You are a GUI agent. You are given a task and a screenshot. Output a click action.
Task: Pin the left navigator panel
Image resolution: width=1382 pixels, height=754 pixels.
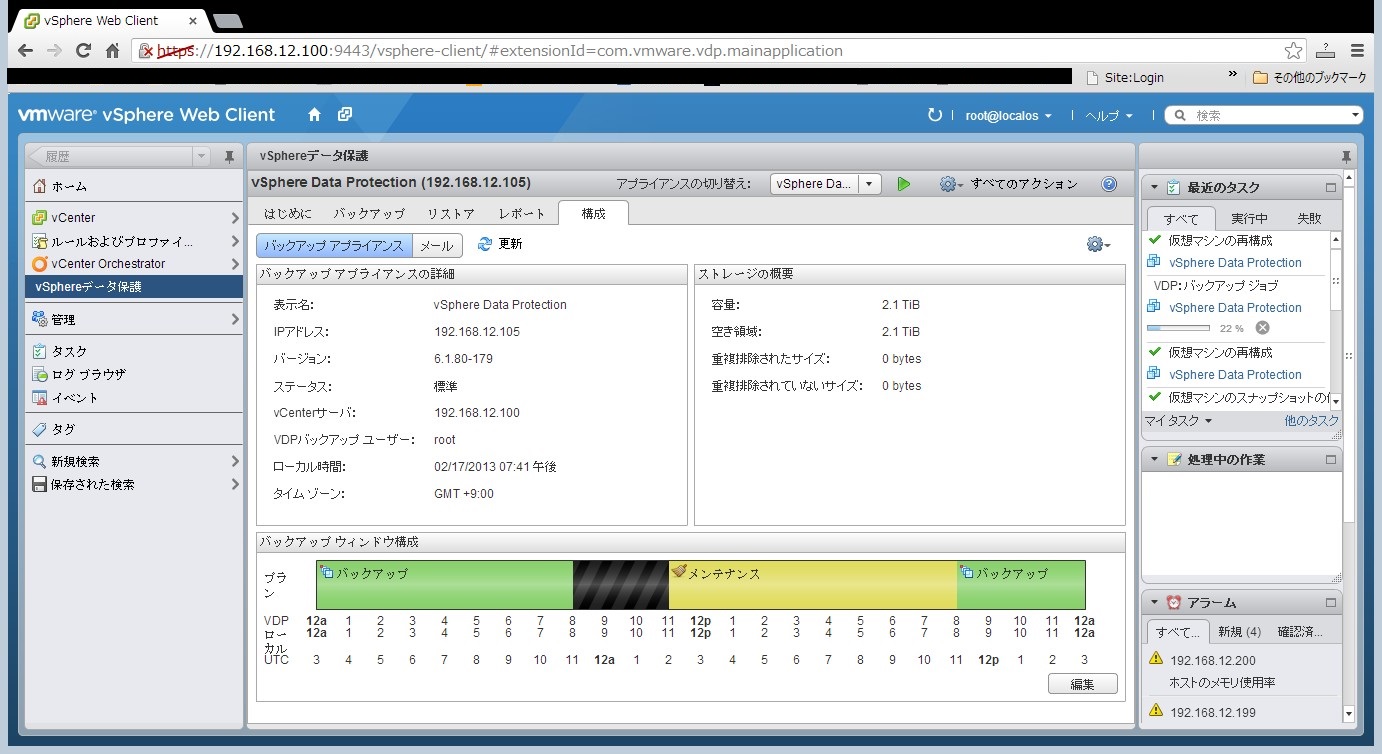click(x=229, y=157)
